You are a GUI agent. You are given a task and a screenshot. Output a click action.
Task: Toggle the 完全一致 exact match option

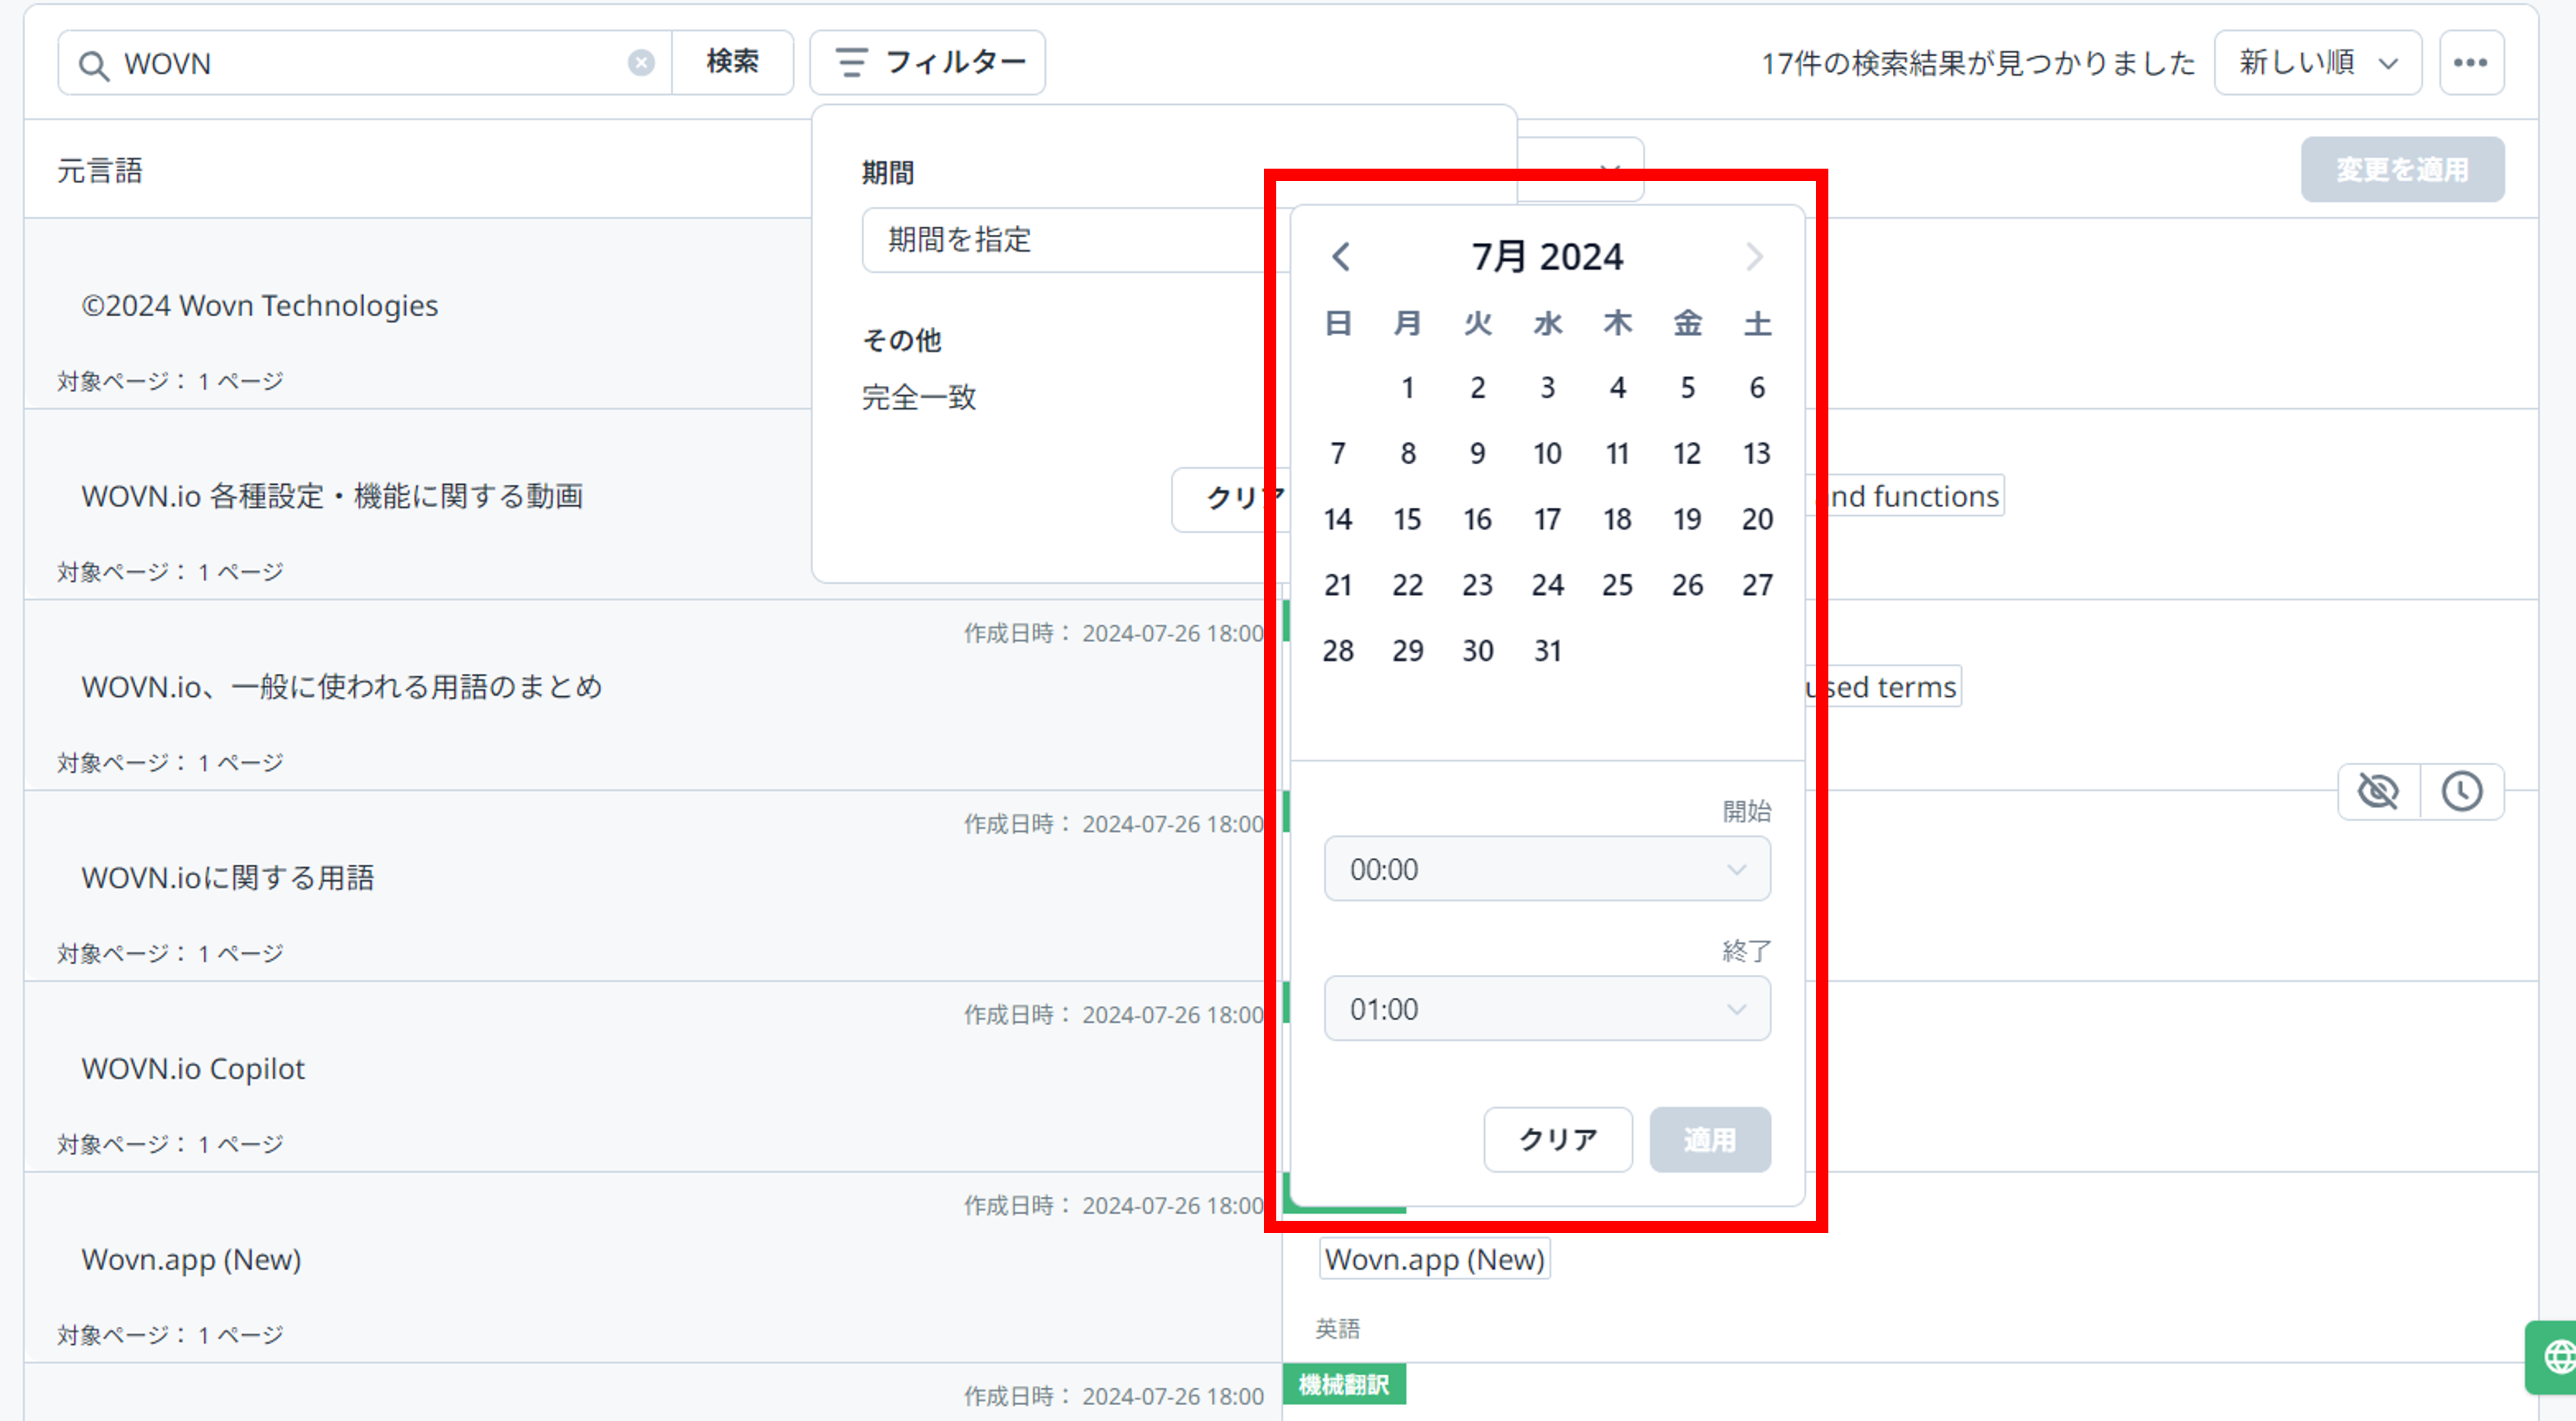[919, 397]
